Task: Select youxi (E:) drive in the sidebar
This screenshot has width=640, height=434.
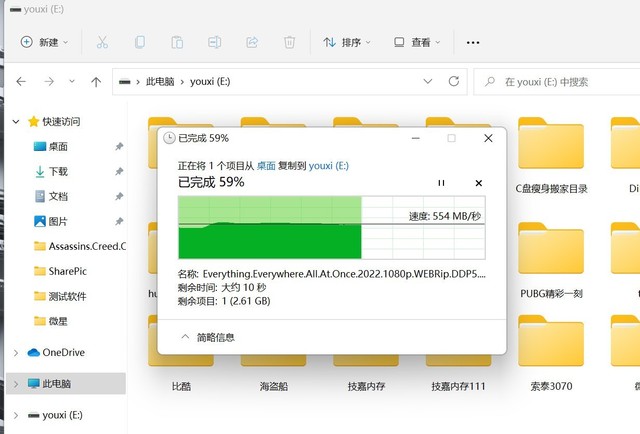Action: pyautogui.click(x=55, y=415)
